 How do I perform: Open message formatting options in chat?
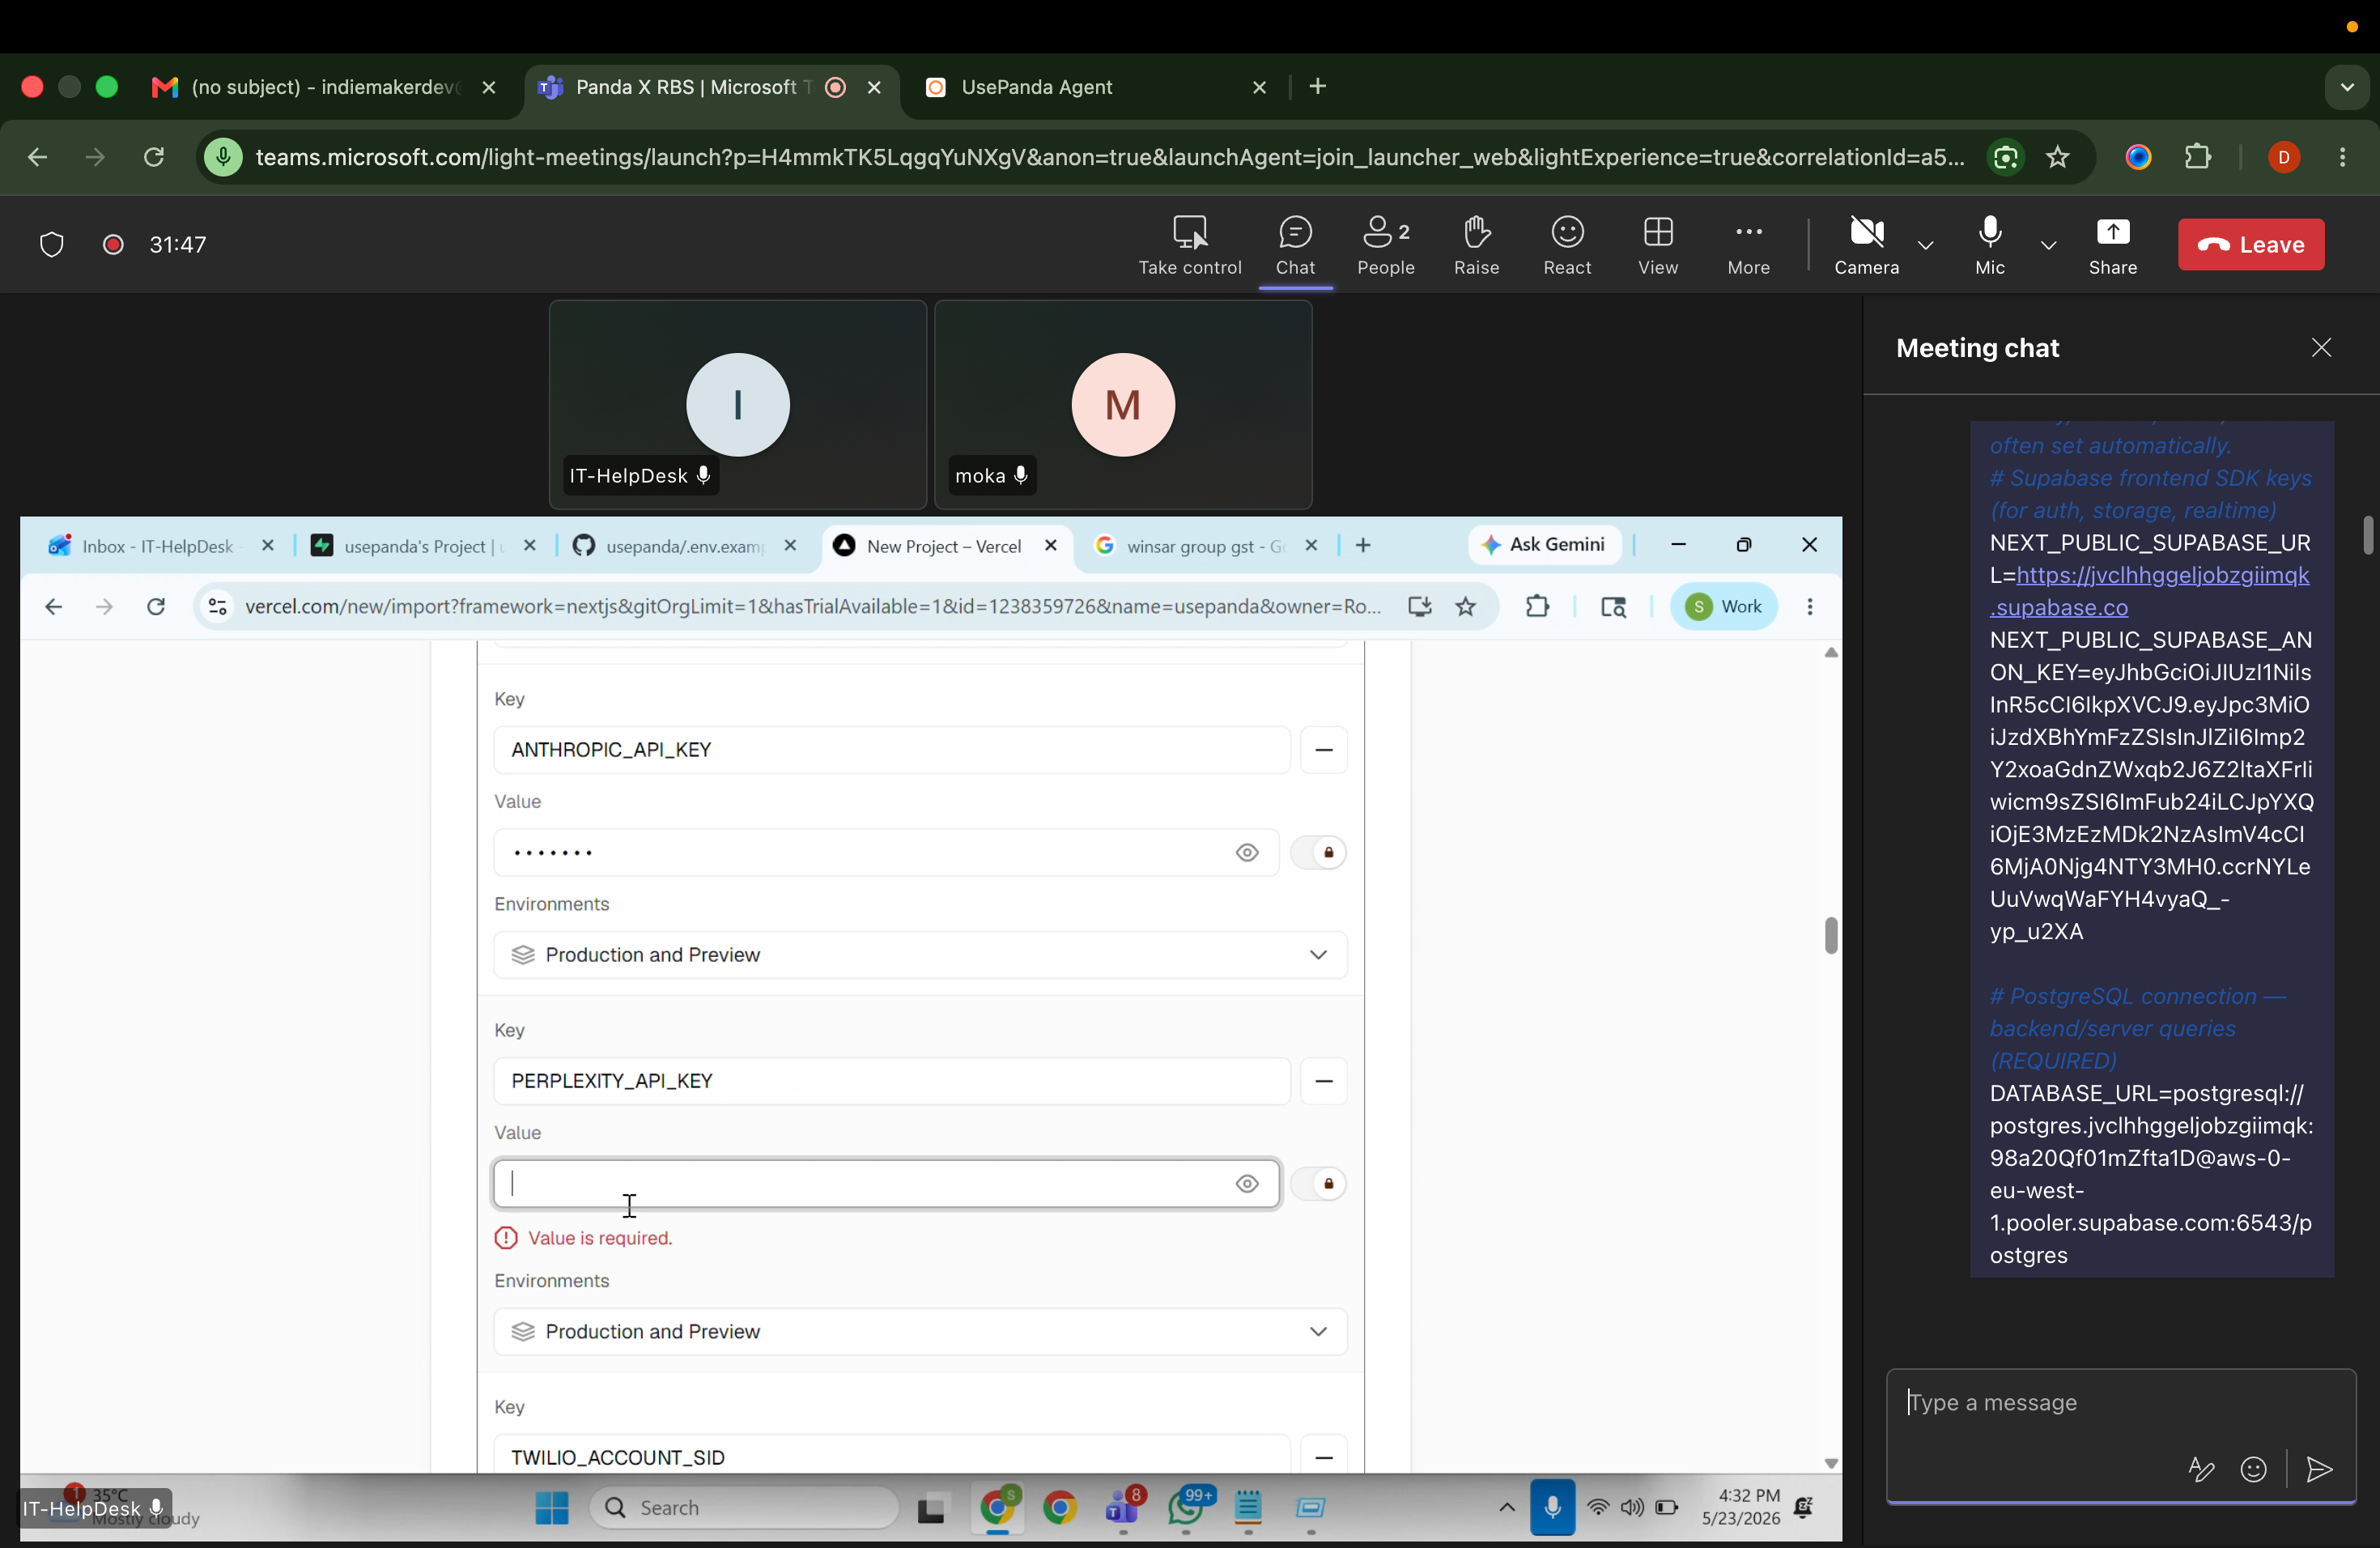pyautogui.click(x=2200, y=1469)
